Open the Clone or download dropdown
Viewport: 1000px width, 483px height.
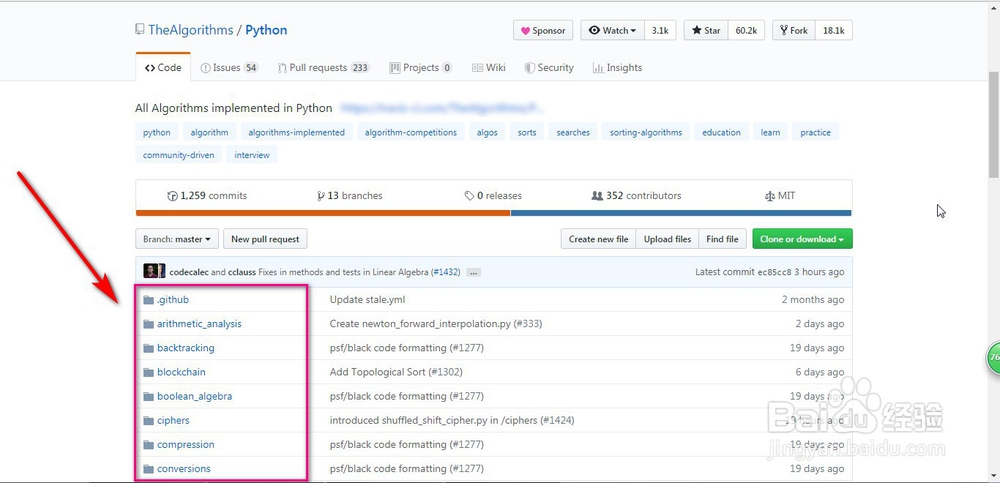pos(802,239)
